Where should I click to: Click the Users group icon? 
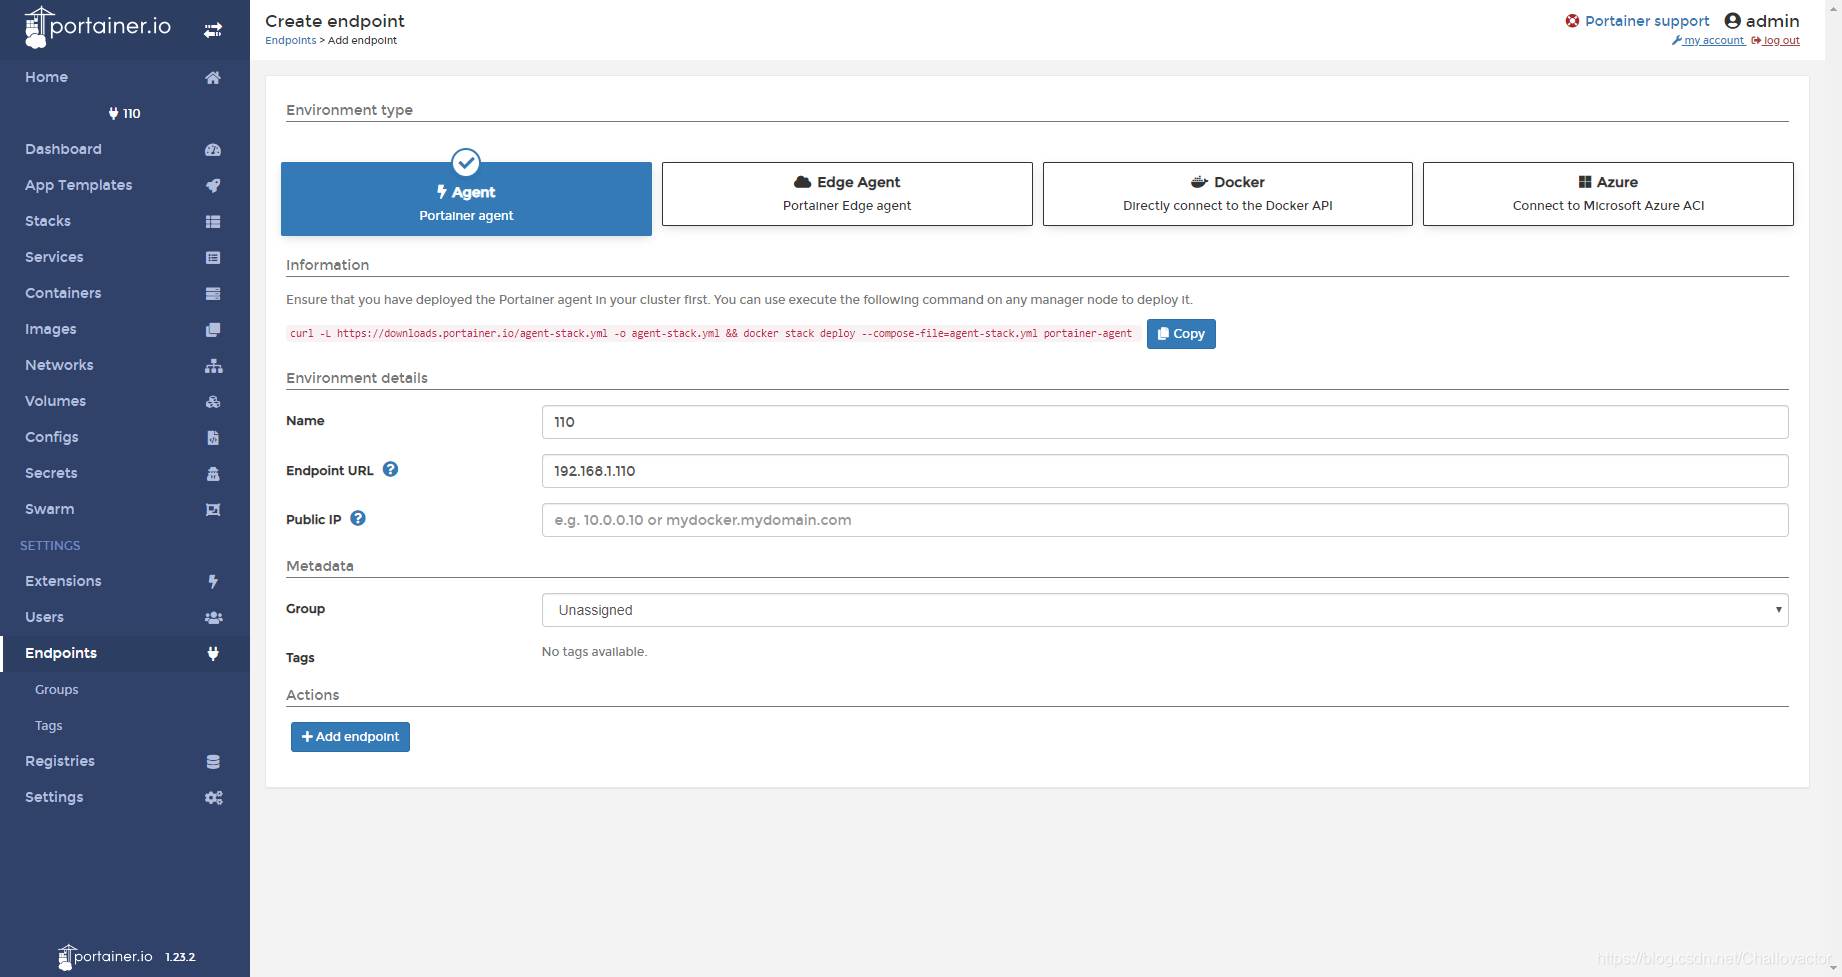213,618
